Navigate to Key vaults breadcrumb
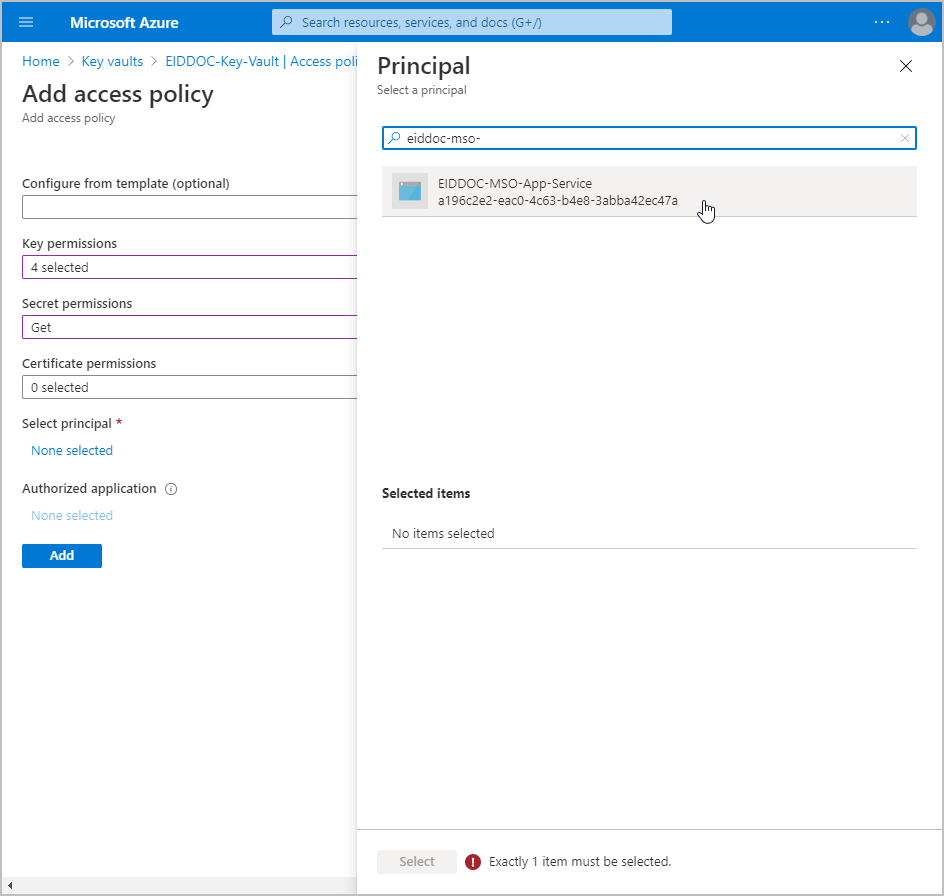Screen dimensions: 944x896 [112, 61]
